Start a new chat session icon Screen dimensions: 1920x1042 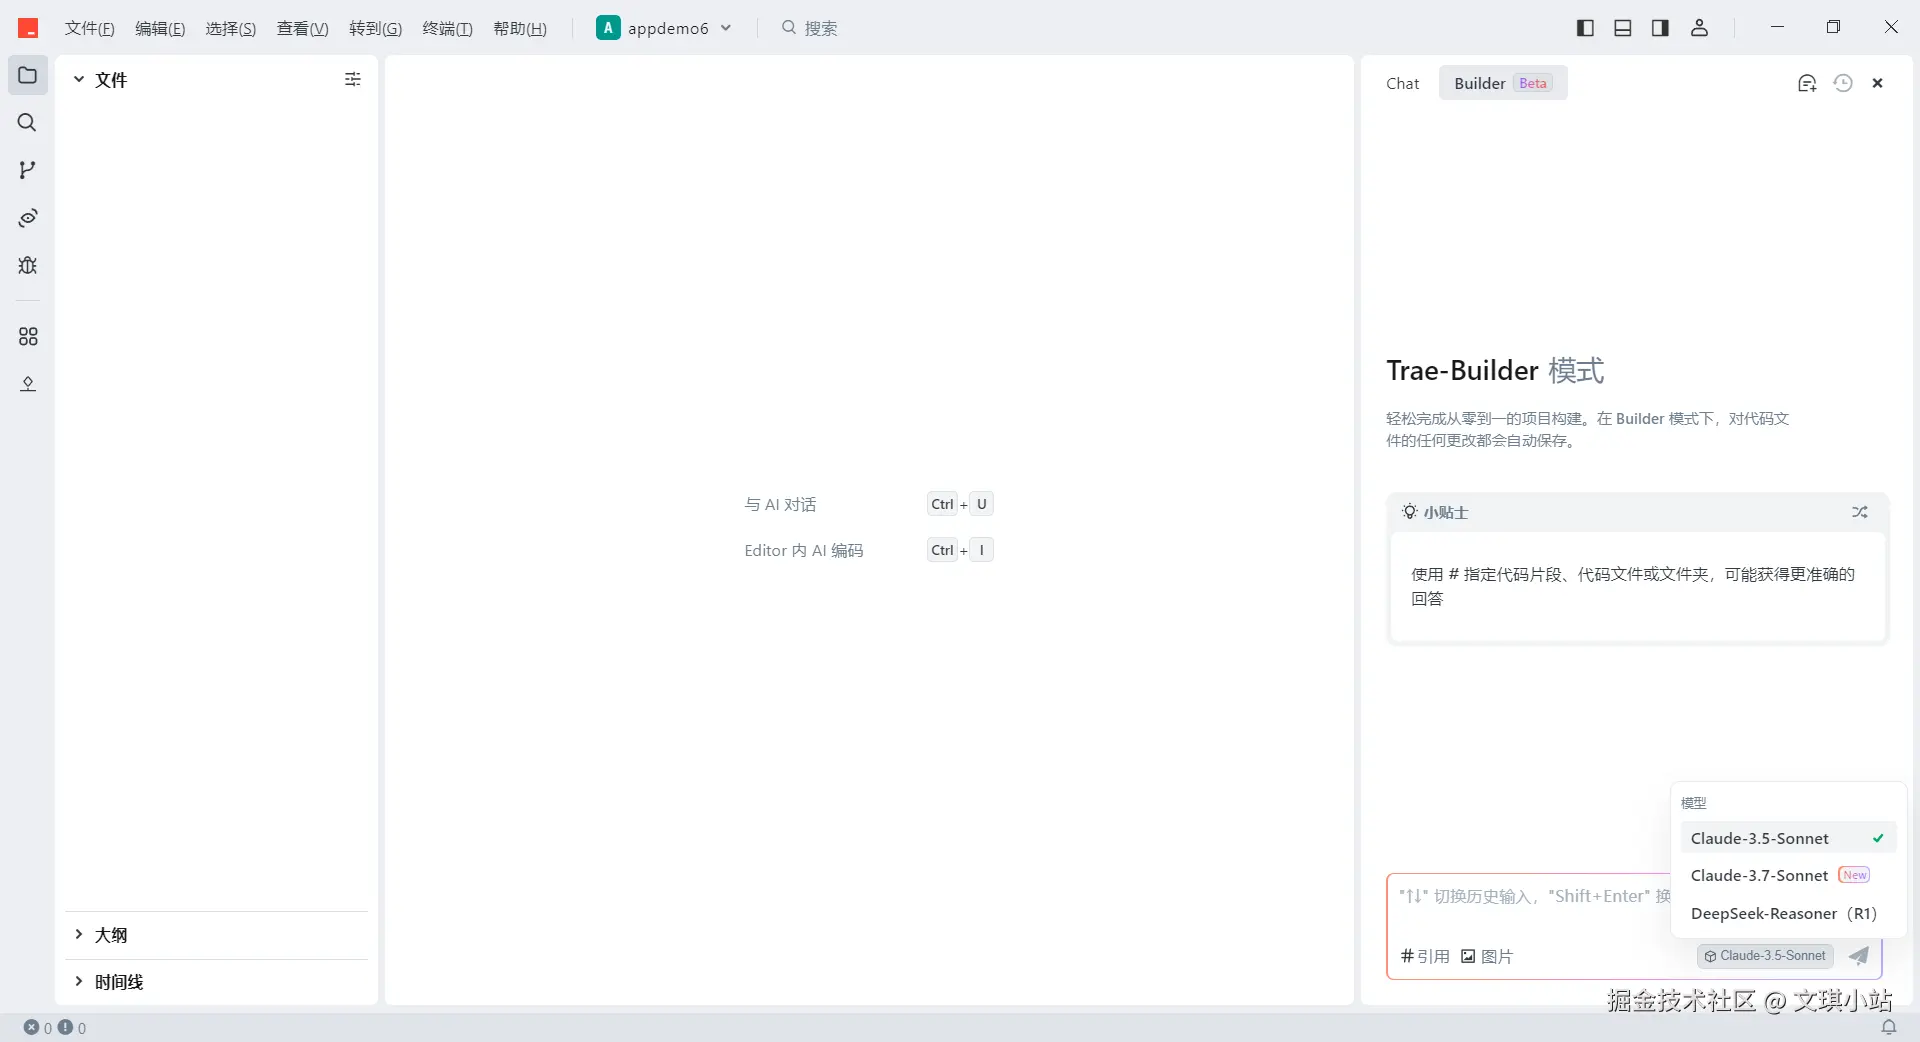1807,84
